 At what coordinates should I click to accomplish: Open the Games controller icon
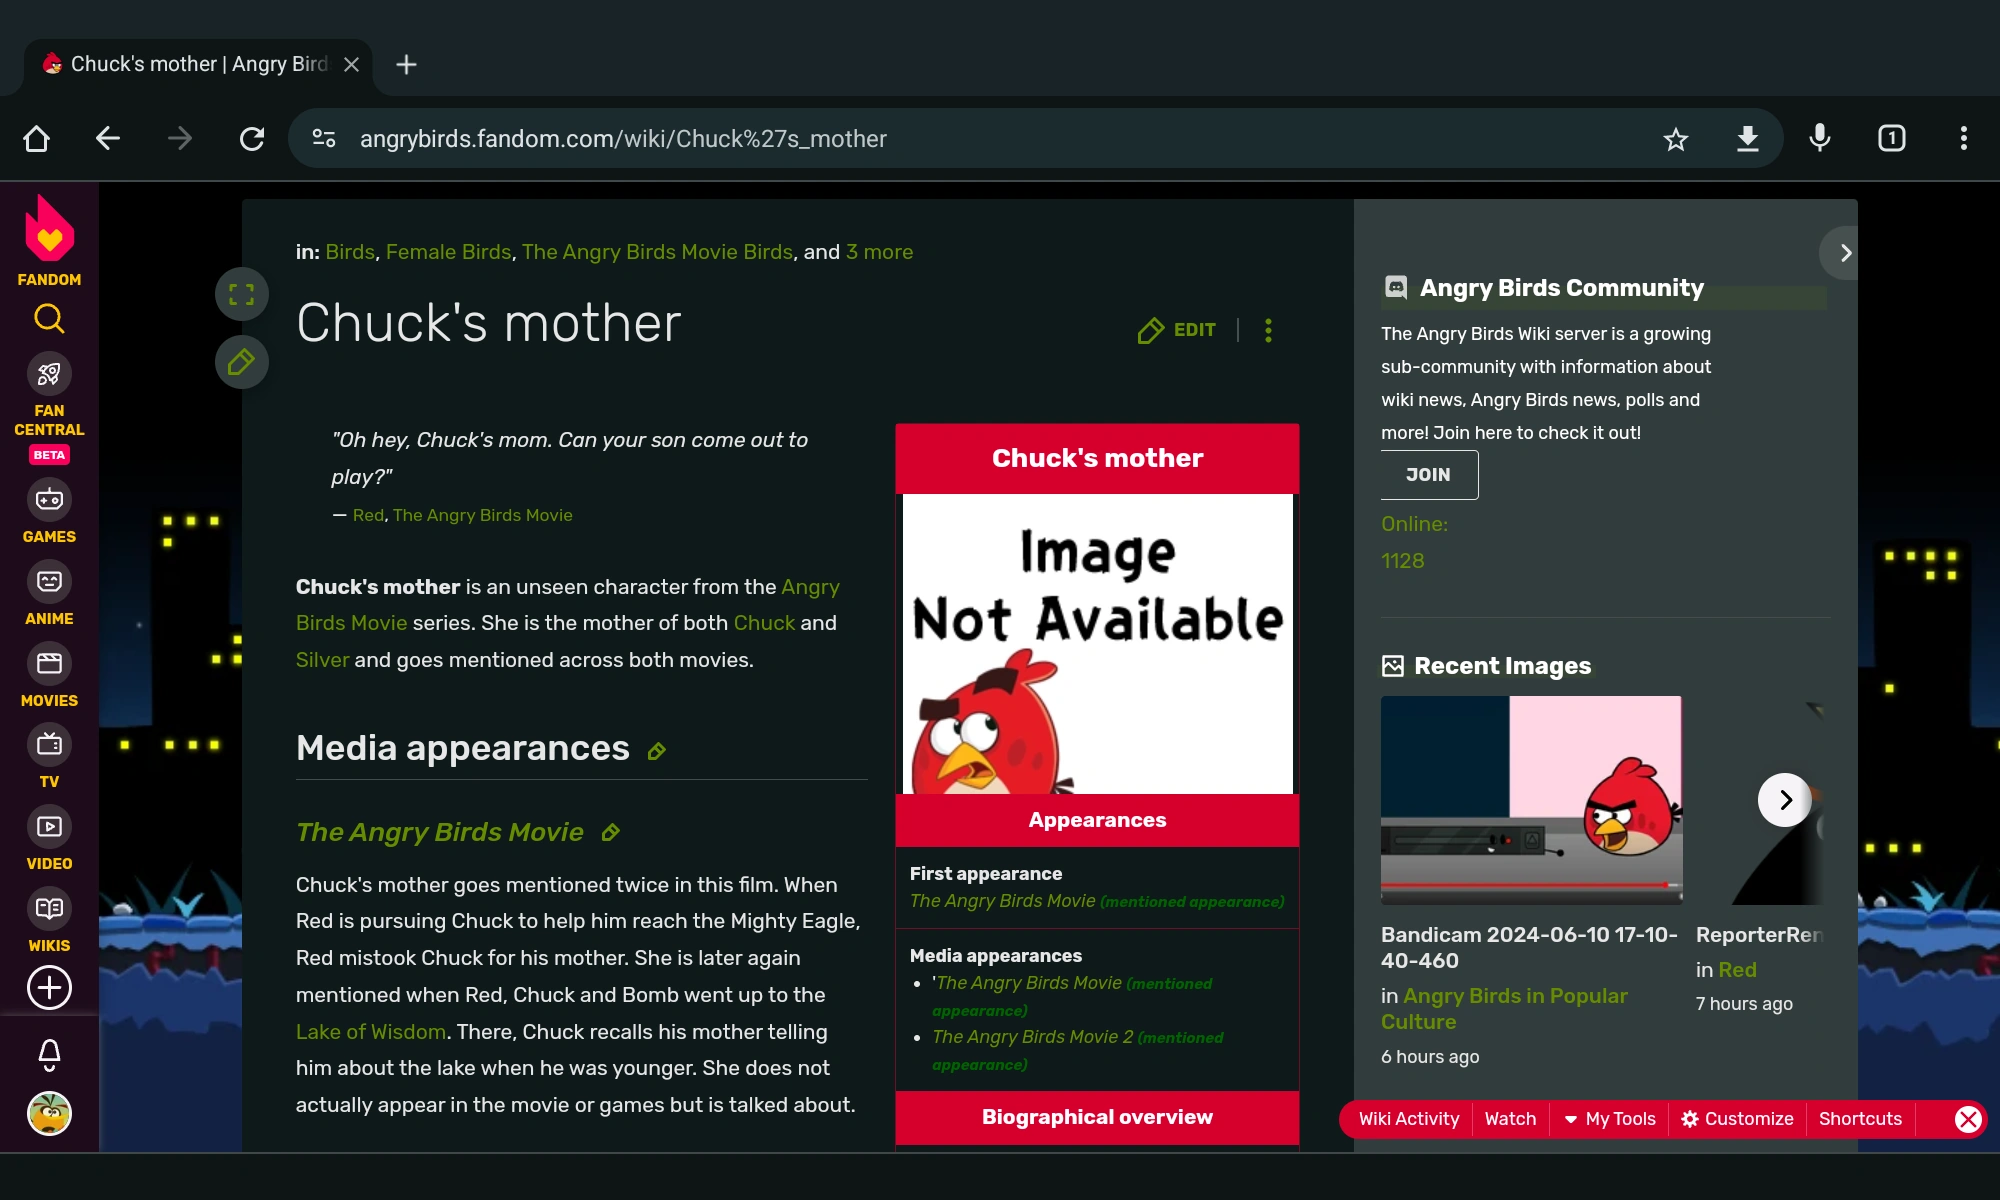[49, 500]
